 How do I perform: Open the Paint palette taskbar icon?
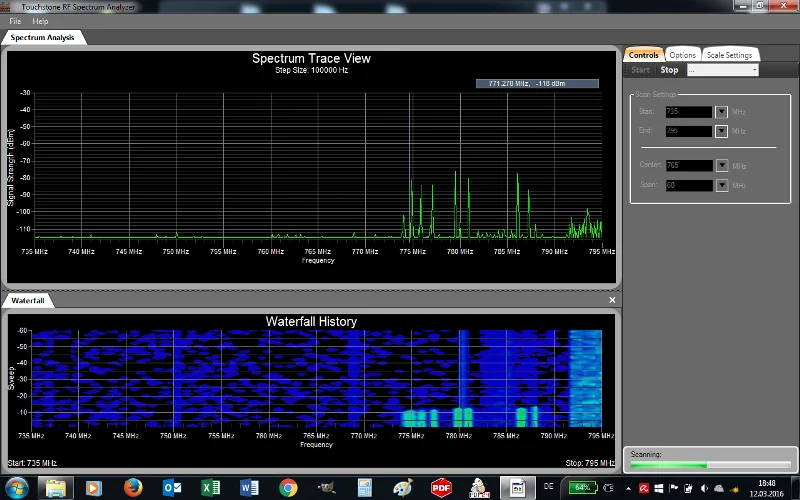pos(403,488)
